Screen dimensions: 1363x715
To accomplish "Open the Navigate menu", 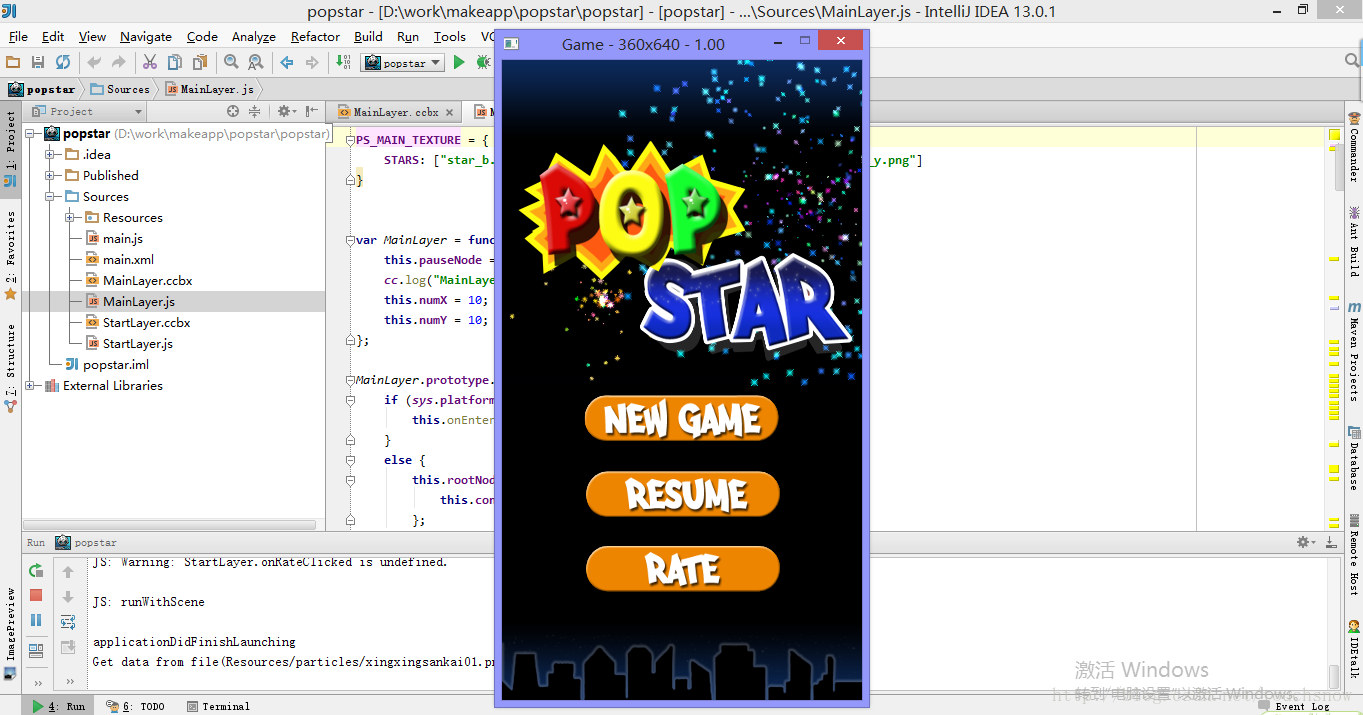I will tap(146, 36).
